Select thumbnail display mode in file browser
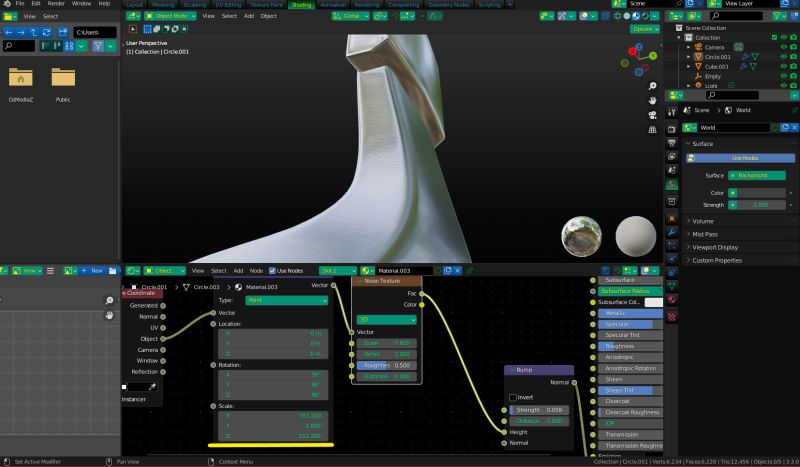The image size is (800, 467). coord(69,46)
